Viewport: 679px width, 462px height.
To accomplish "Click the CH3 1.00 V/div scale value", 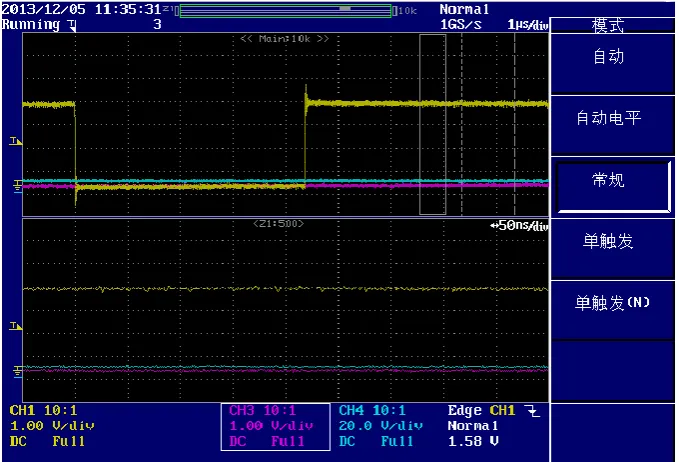I will [x=271, y=426].
